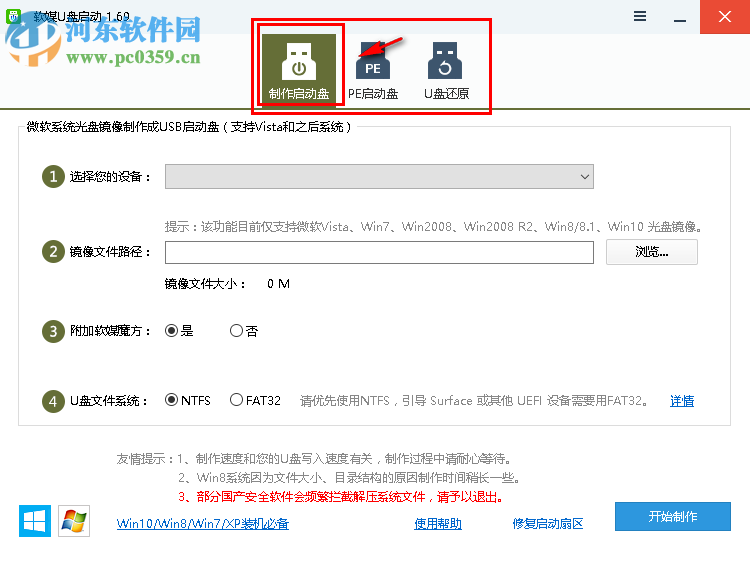
Task: Select 否 for 附加软媒魔方
Action: point(244,331)
